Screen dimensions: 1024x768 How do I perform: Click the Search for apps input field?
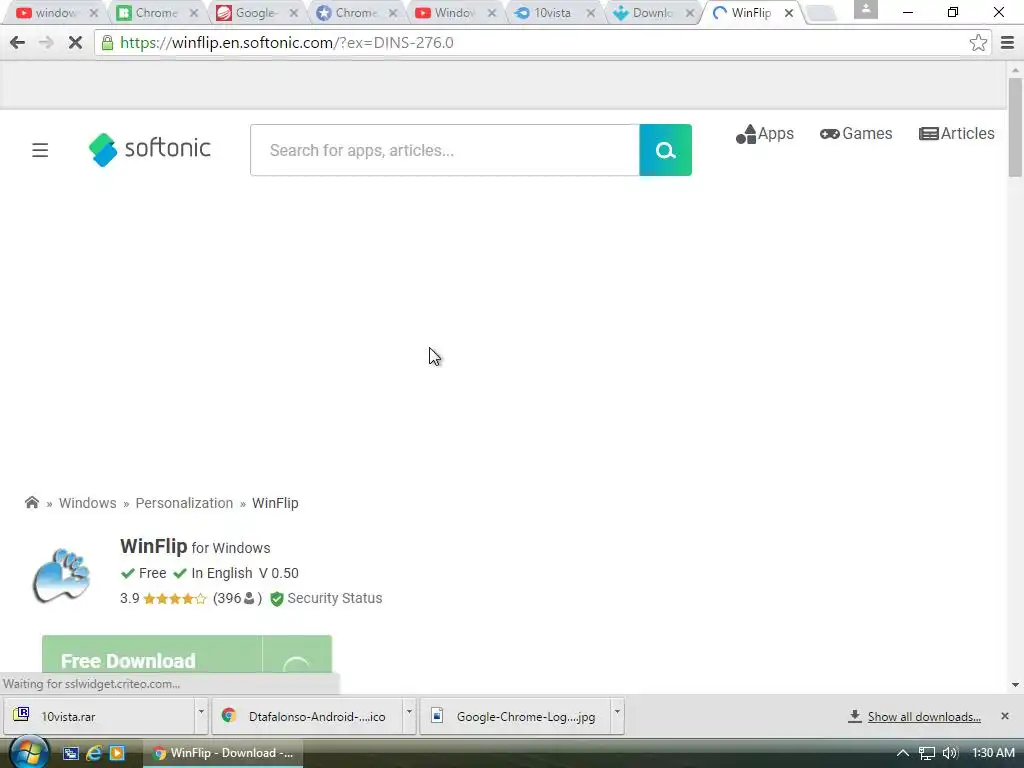tap(445, 150)
